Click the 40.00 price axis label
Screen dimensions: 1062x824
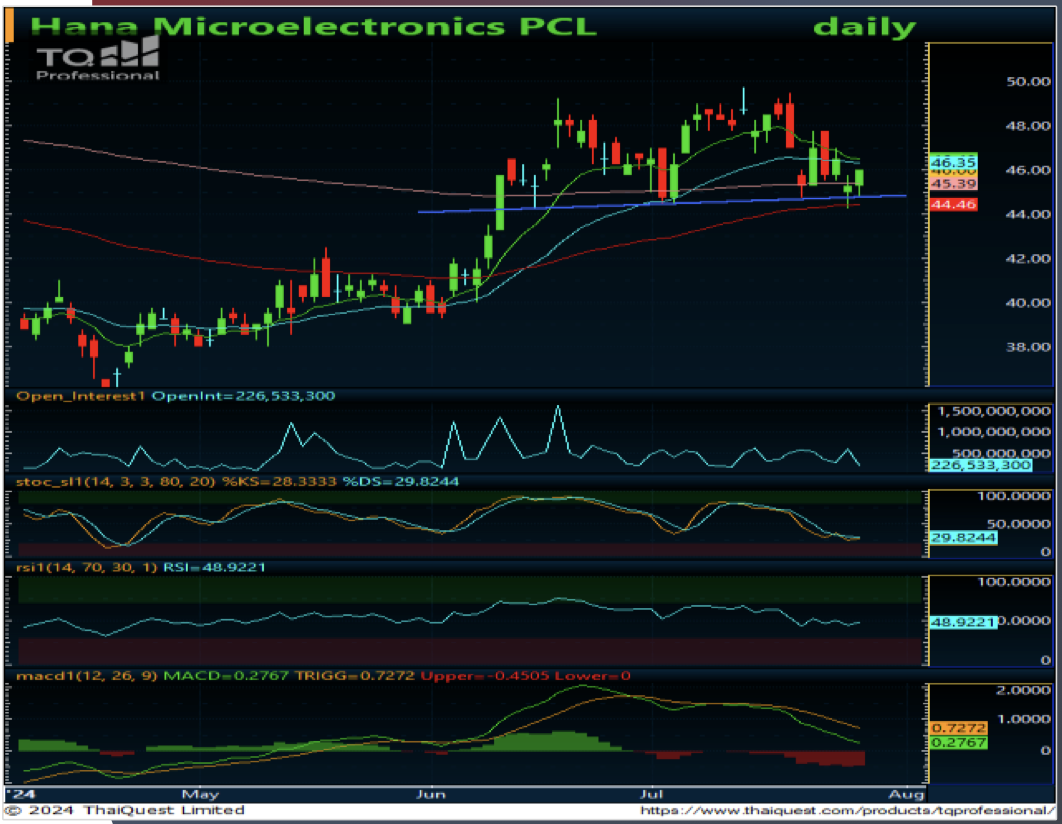(1028, 303)
